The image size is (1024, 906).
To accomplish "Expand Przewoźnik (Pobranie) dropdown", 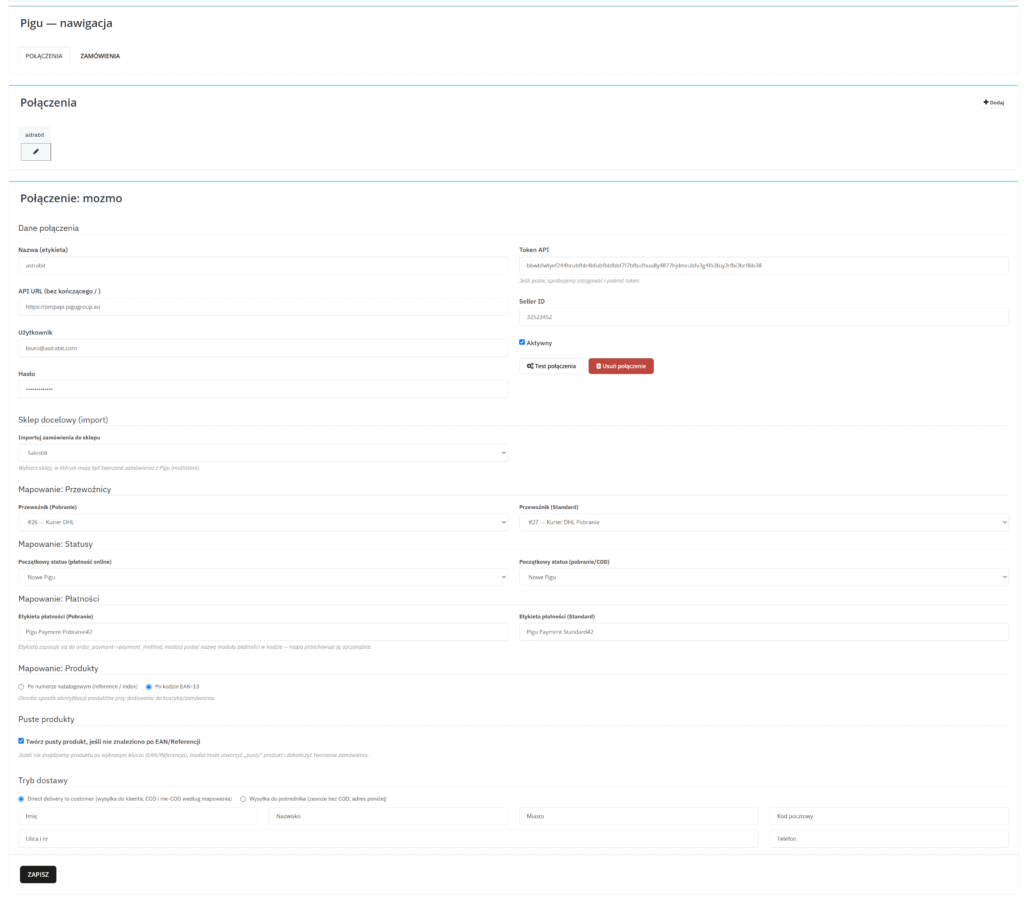I will 263,522.
